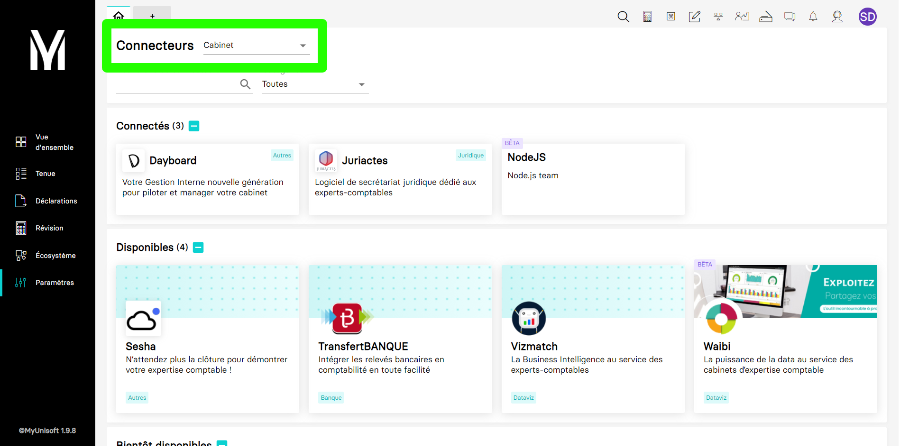Image resolution: width=900 pixels, height=446 pixels.
Task: Click the network diagram icon in toolbar
Action: click(718, 17)
